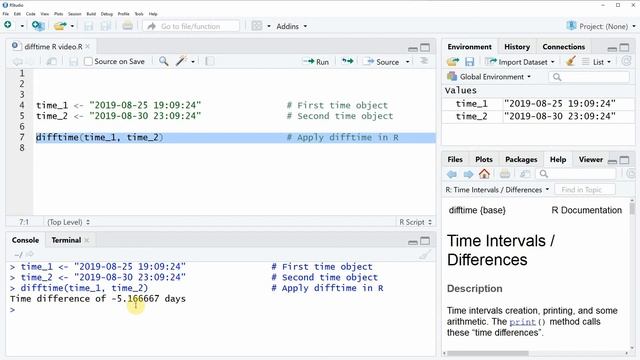640x360 pixels.
Task: Switch to the Files tab
Action: click(x=455, y=160)
